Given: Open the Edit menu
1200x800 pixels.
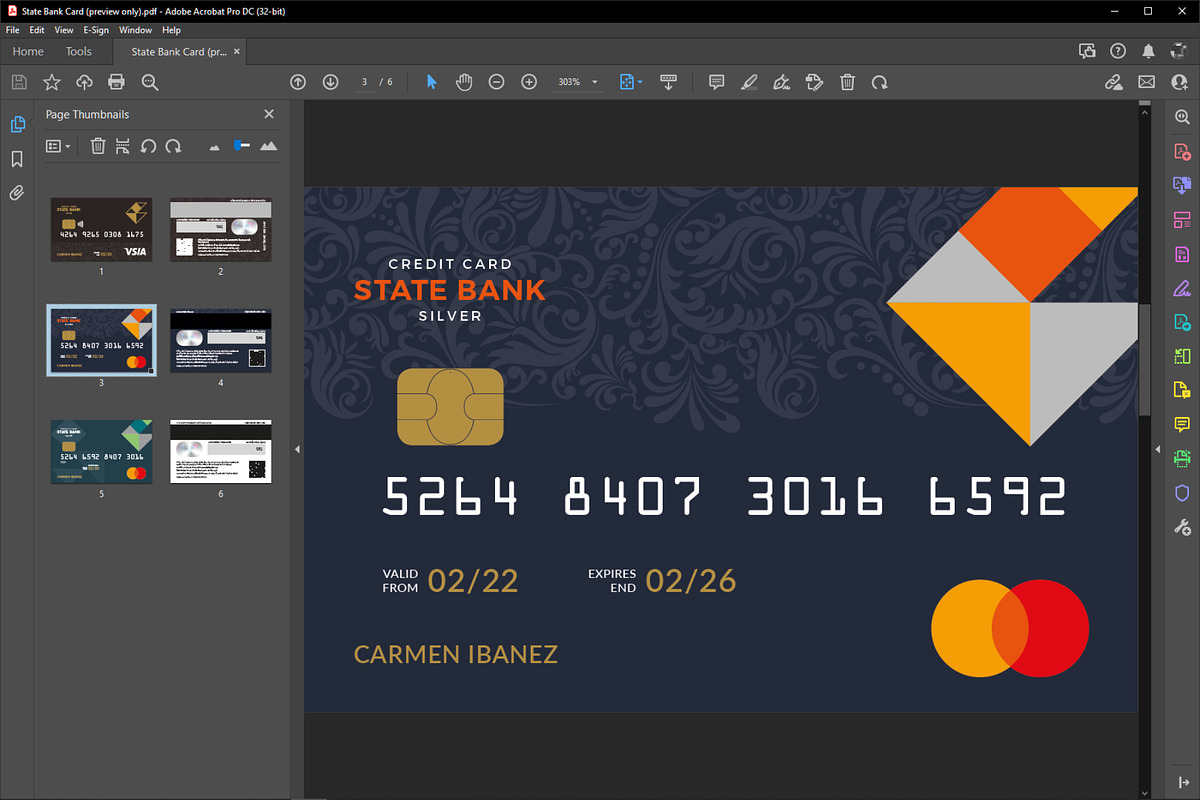Looking at the screenshot, I should (x=37, y=30).
